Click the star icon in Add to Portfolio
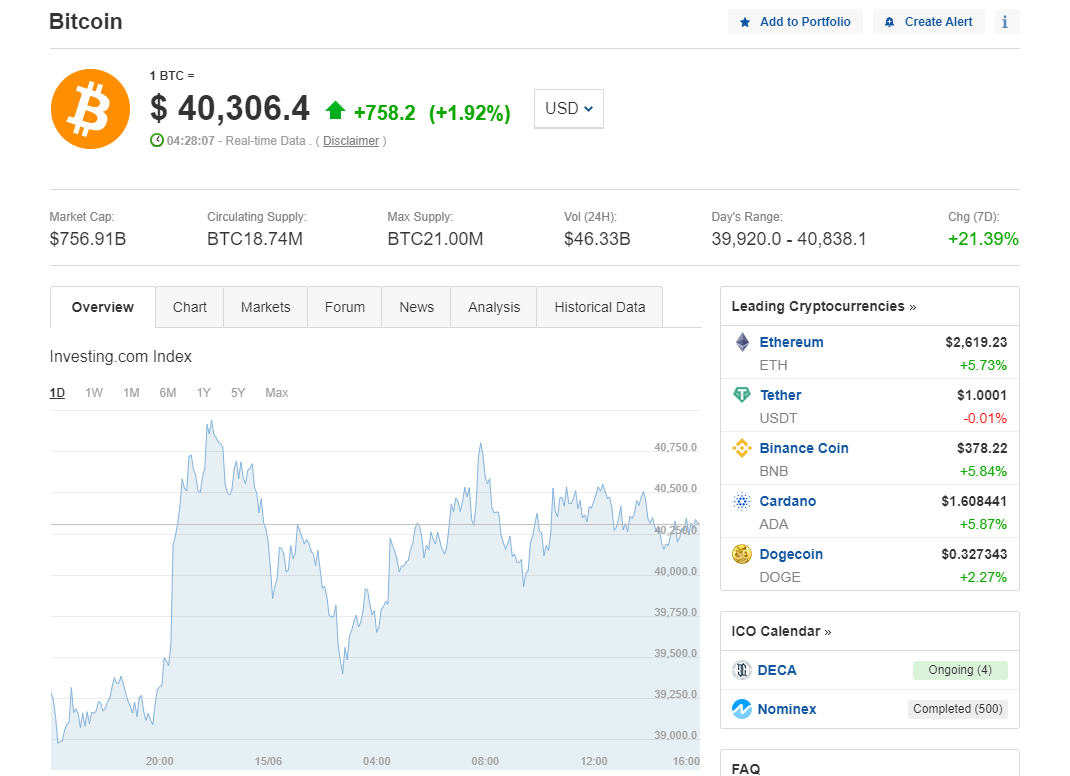The height and width of the screenshot is (776, 1070). click(x=745, y=23)
